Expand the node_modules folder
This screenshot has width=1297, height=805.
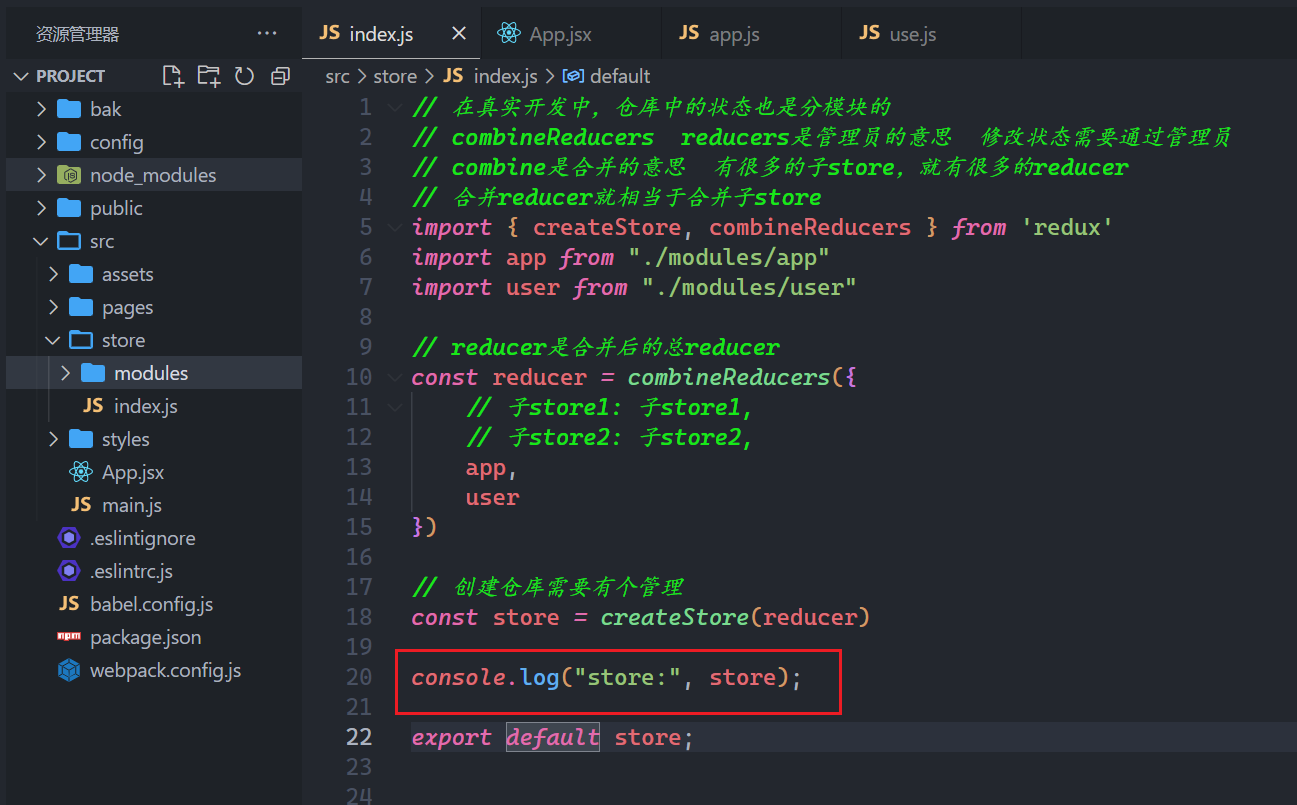point(41,175)
